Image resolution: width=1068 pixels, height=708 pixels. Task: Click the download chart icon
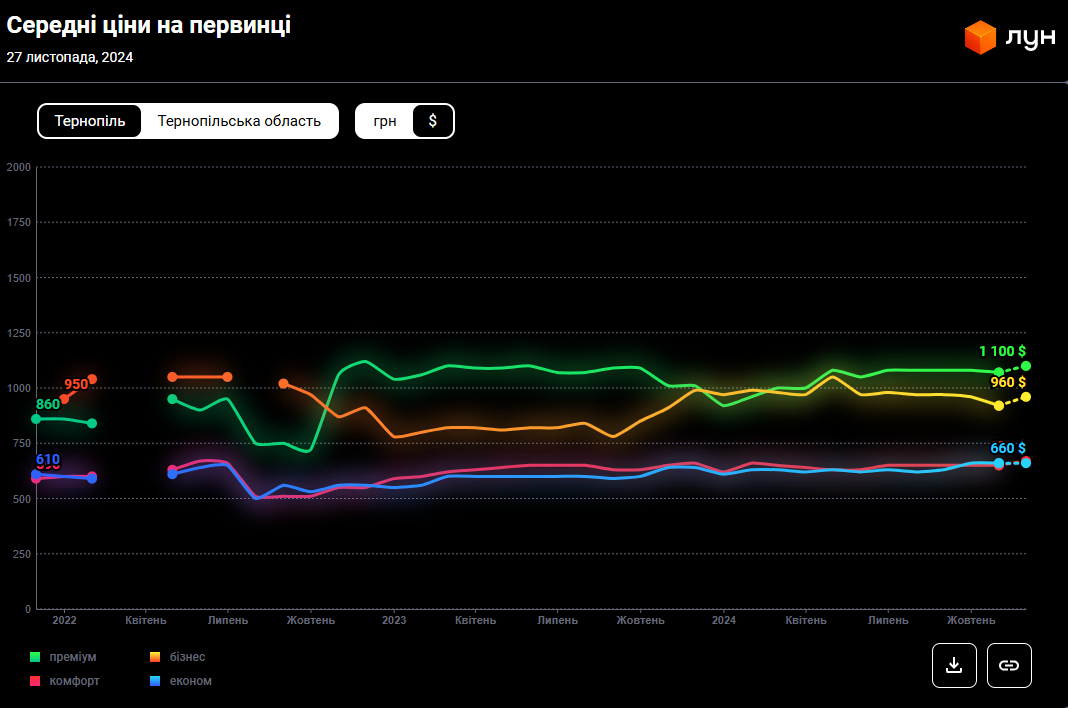point(954,665)
